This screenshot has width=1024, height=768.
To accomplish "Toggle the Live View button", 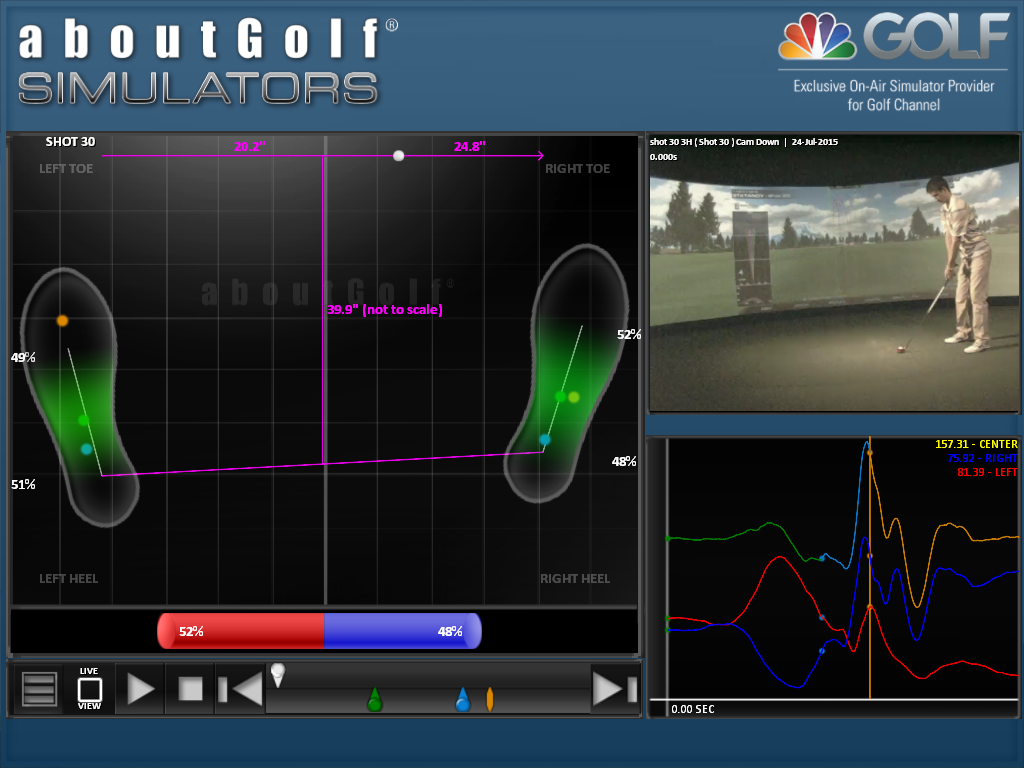I will click(89, 689).
